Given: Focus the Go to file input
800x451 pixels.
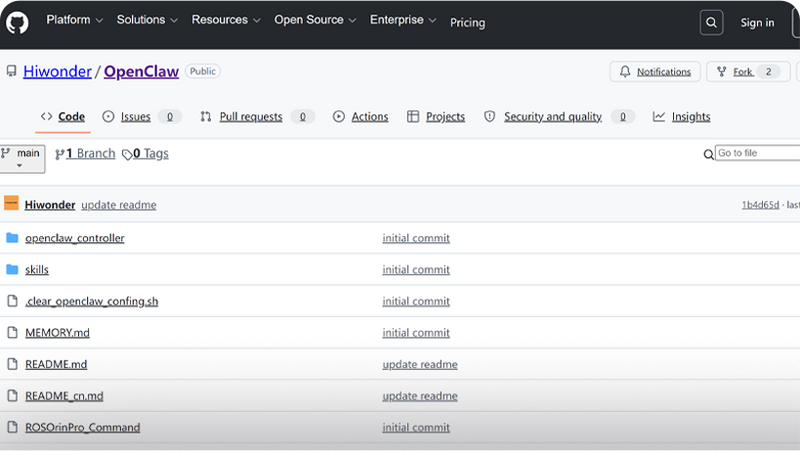Looking at the screenshot, I should pos(758,153).
